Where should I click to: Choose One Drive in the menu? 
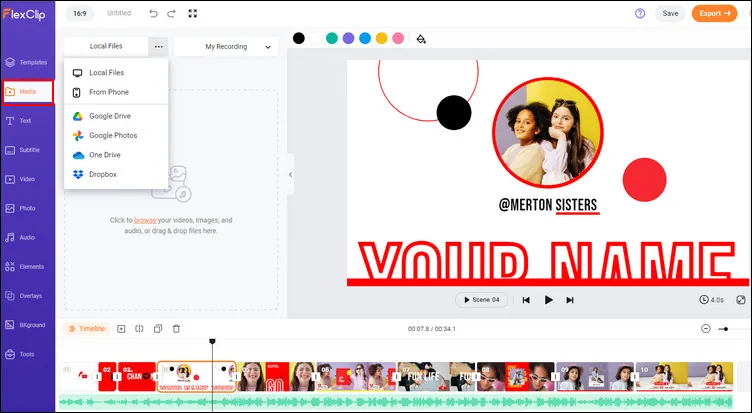click(x=116, y=155)
